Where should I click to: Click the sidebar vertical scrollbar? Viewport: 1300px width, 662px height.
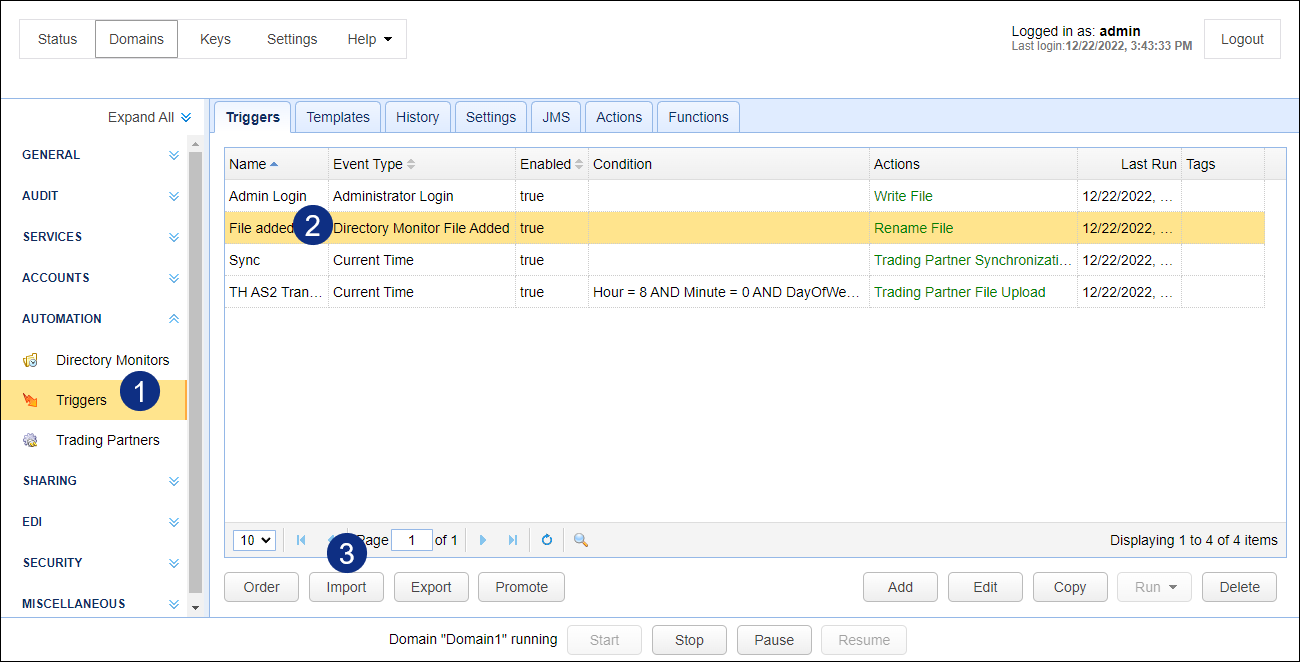pos(195,370)
